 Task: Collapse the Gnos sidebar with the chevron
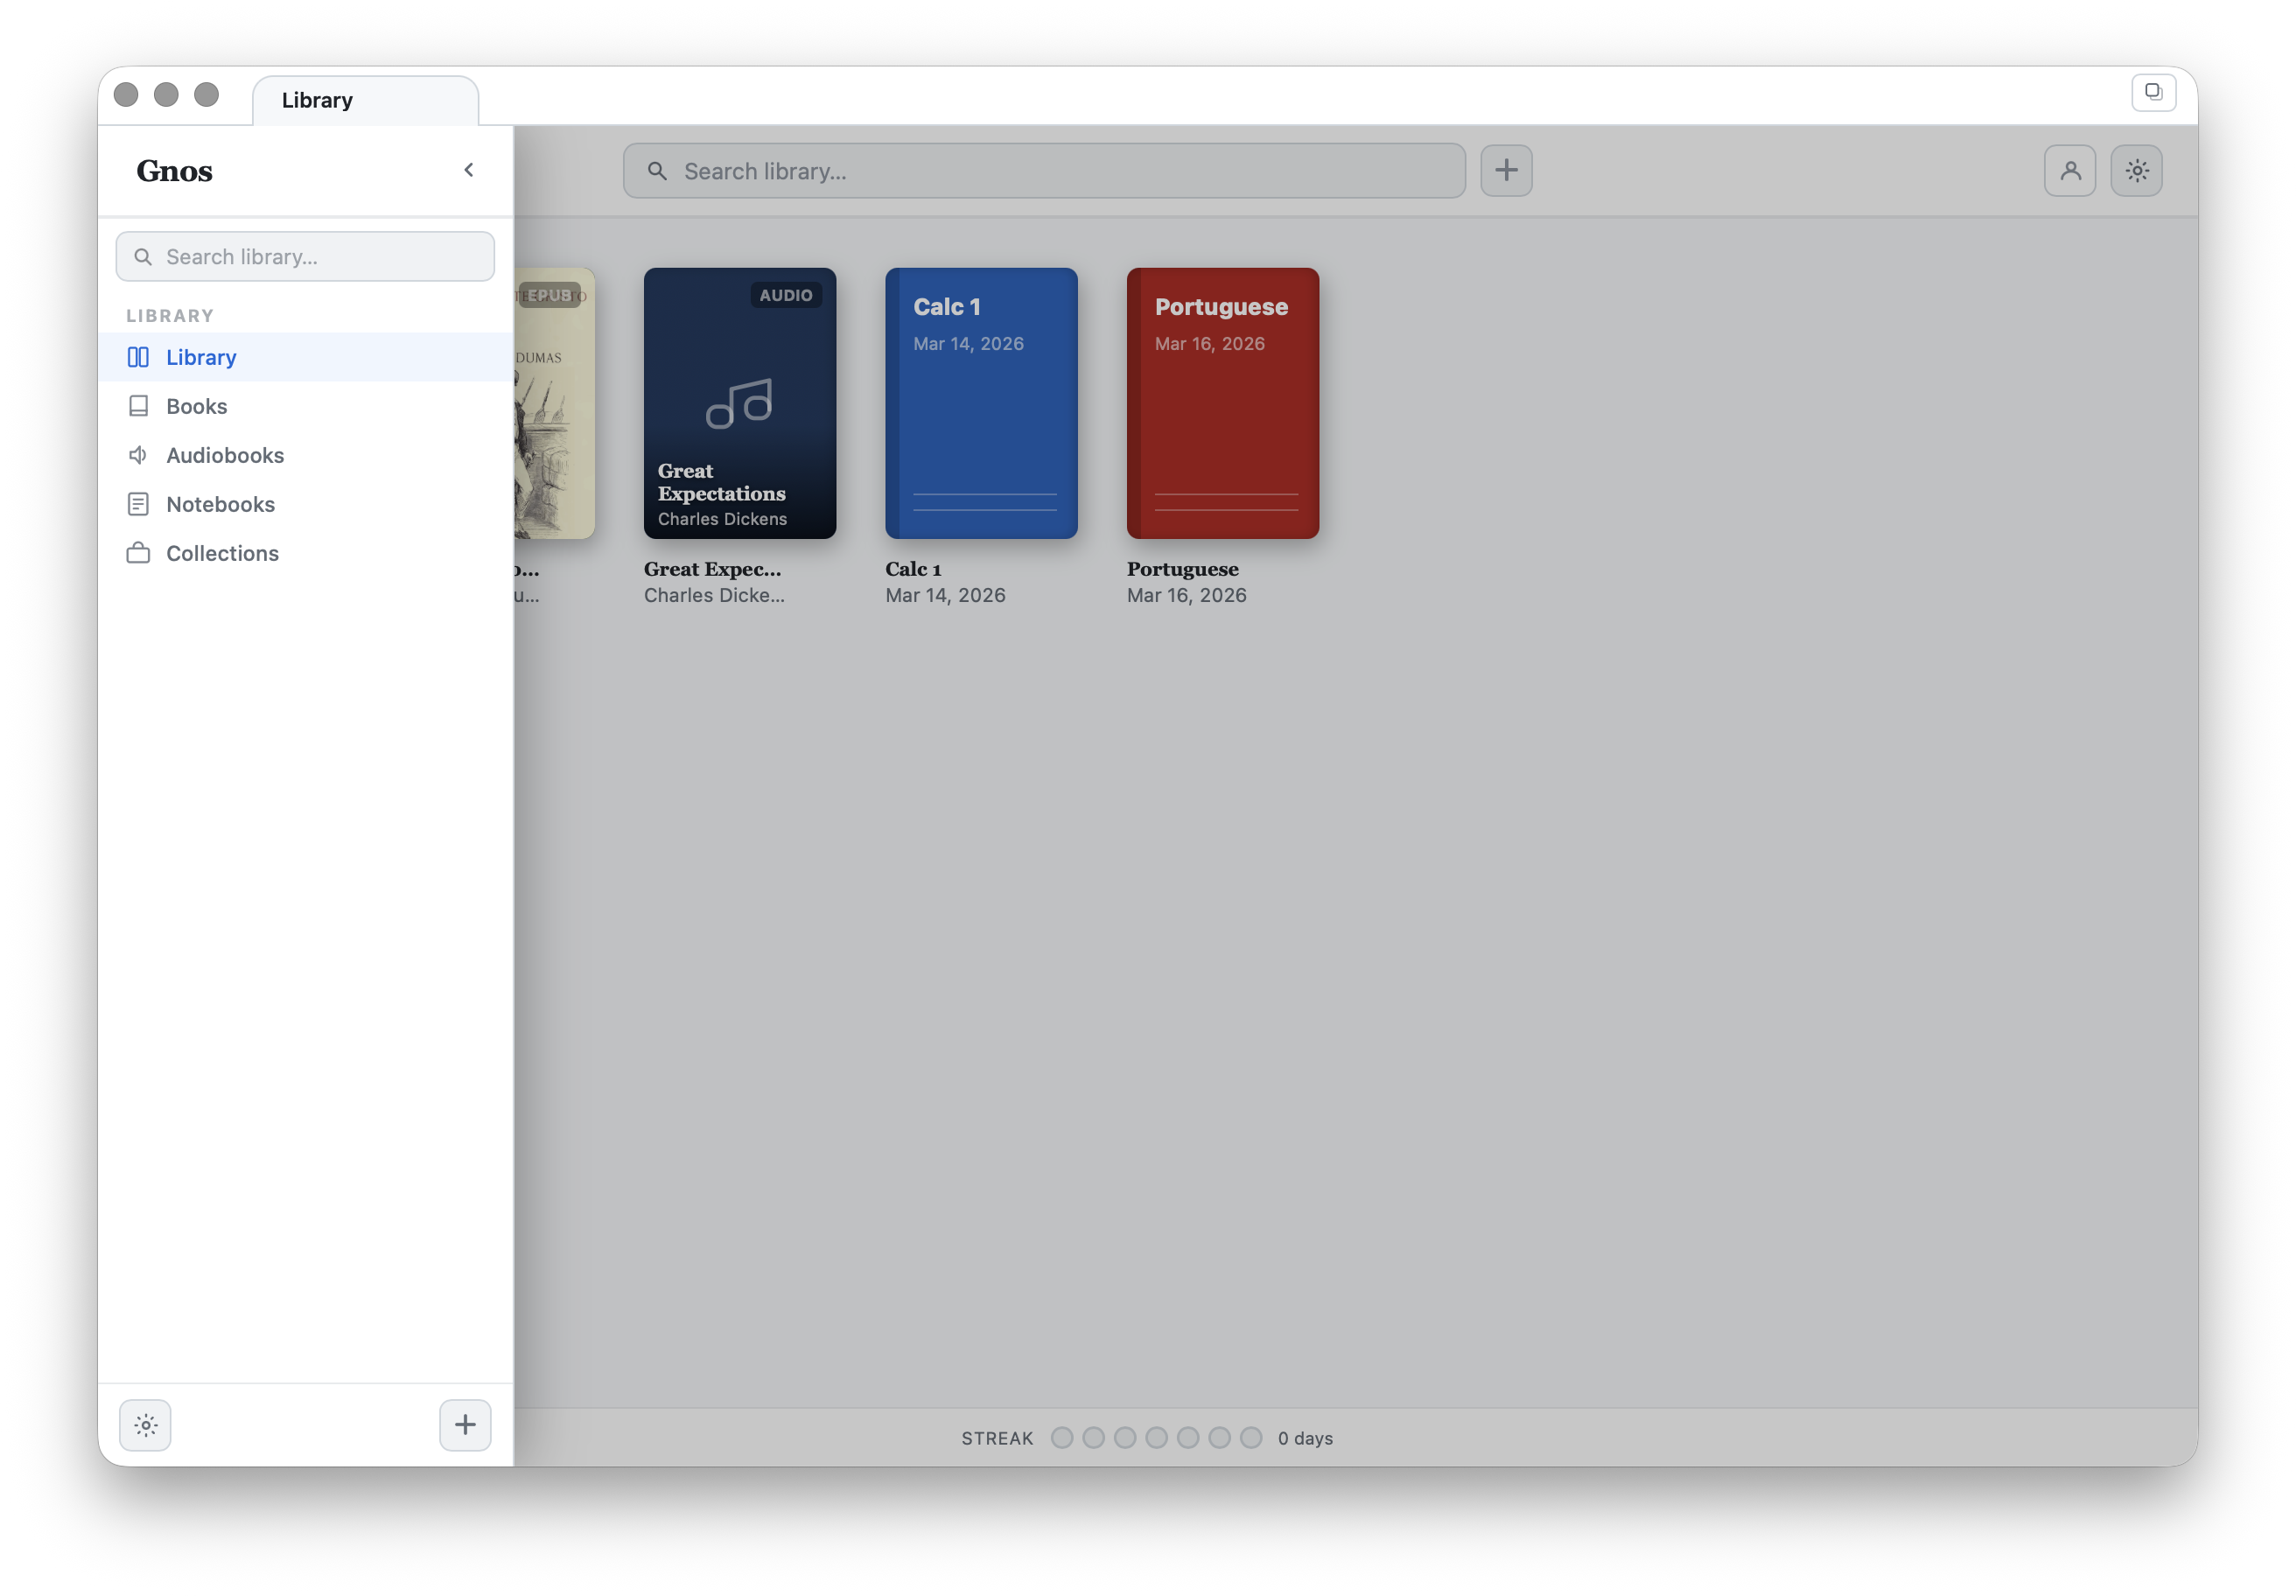tap(468, 170)
